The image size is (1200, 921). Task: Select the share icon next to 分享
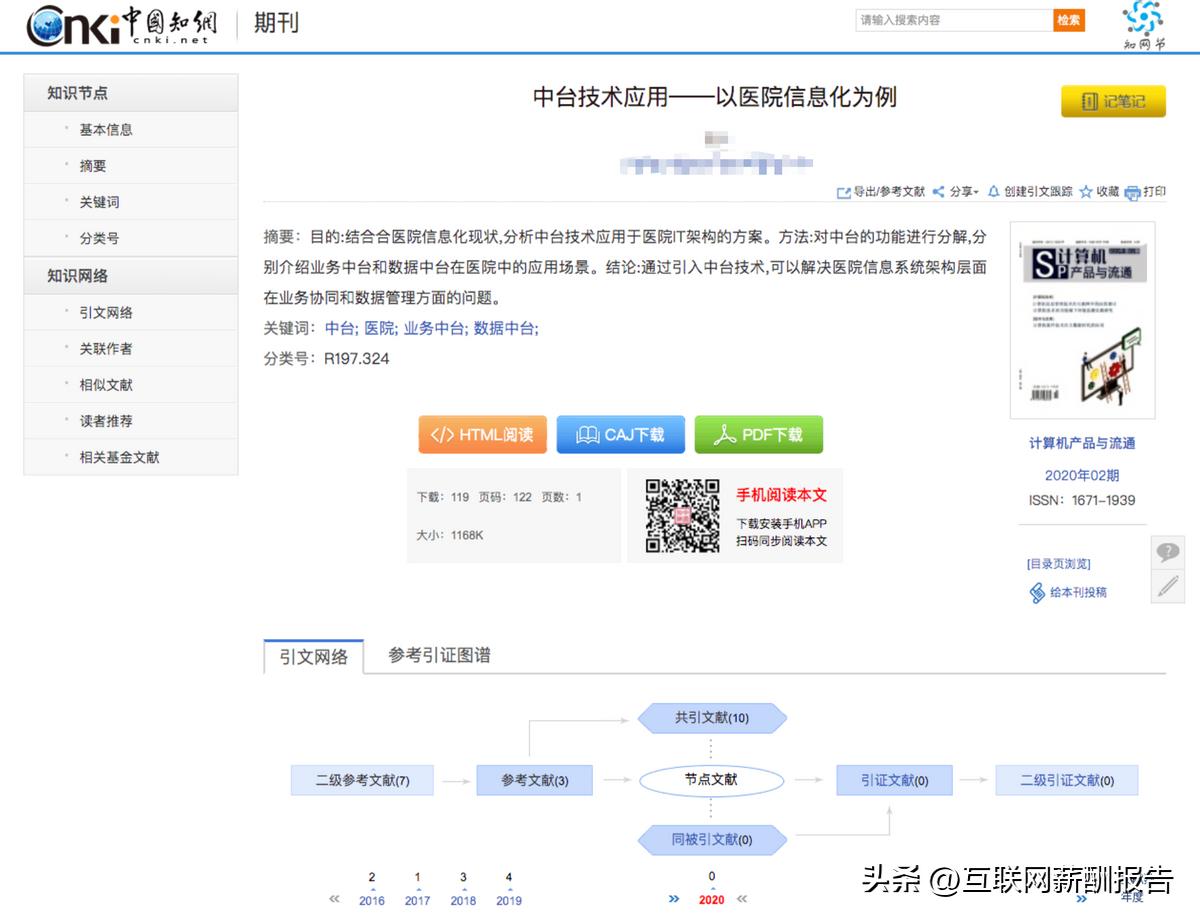[x=937, y=191]
